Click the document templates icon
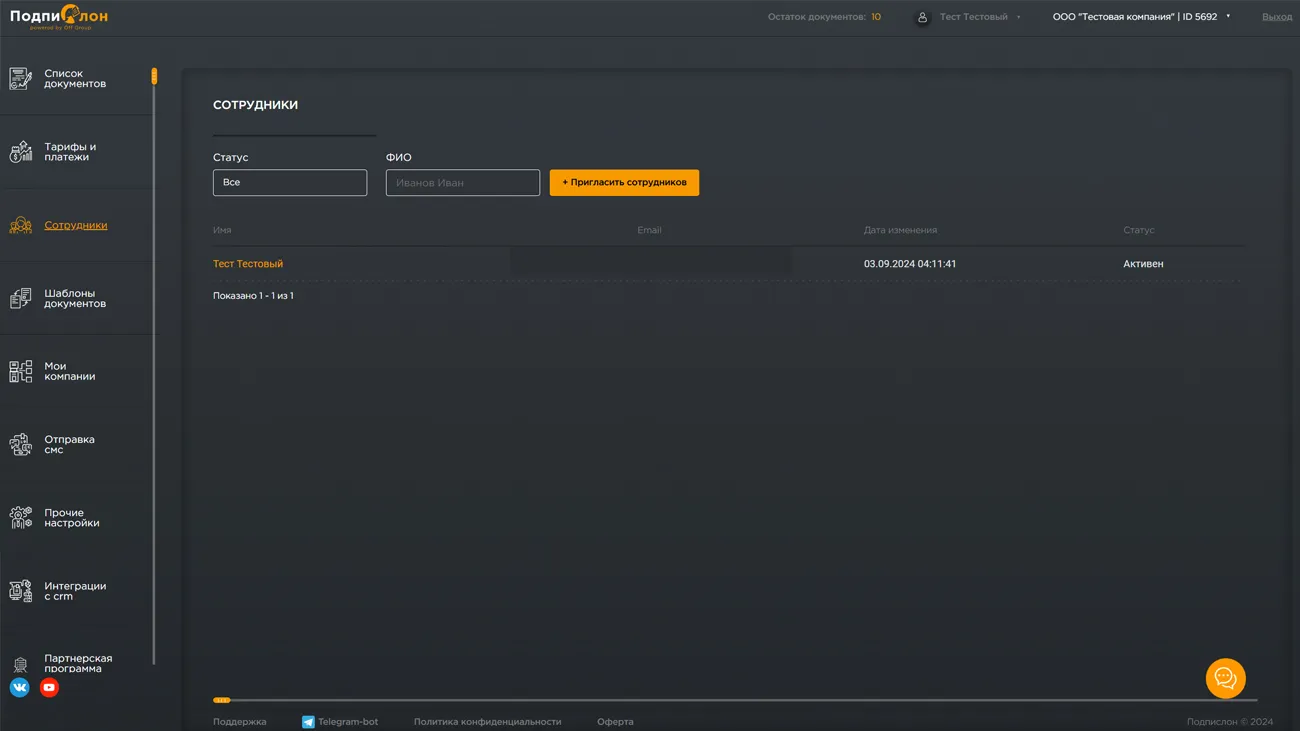This screenshot has width=1300, height=731. pos(21,298)
